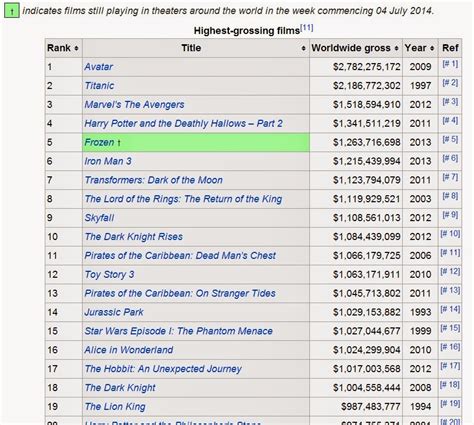Viewport: 474px width, 425px height.
Task: Open reference [# 4] link
Action: click(450, 120)
